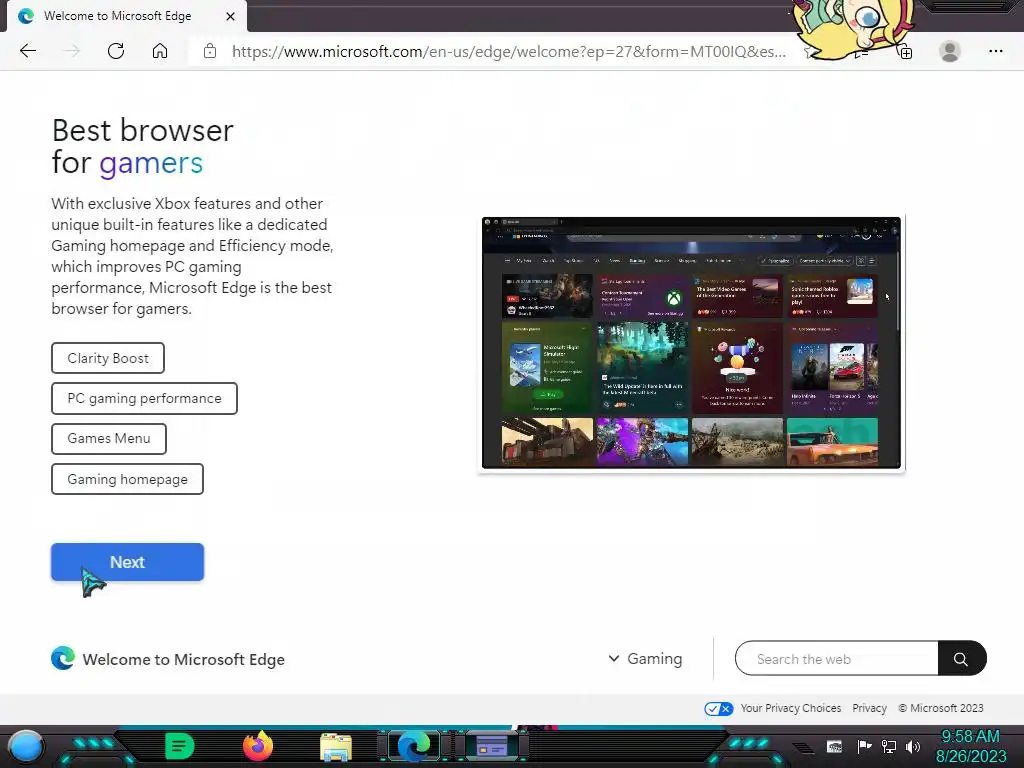Open the browser home page
The height and width of the screenshot is (768, 1024).
click(x=160, y=51)
